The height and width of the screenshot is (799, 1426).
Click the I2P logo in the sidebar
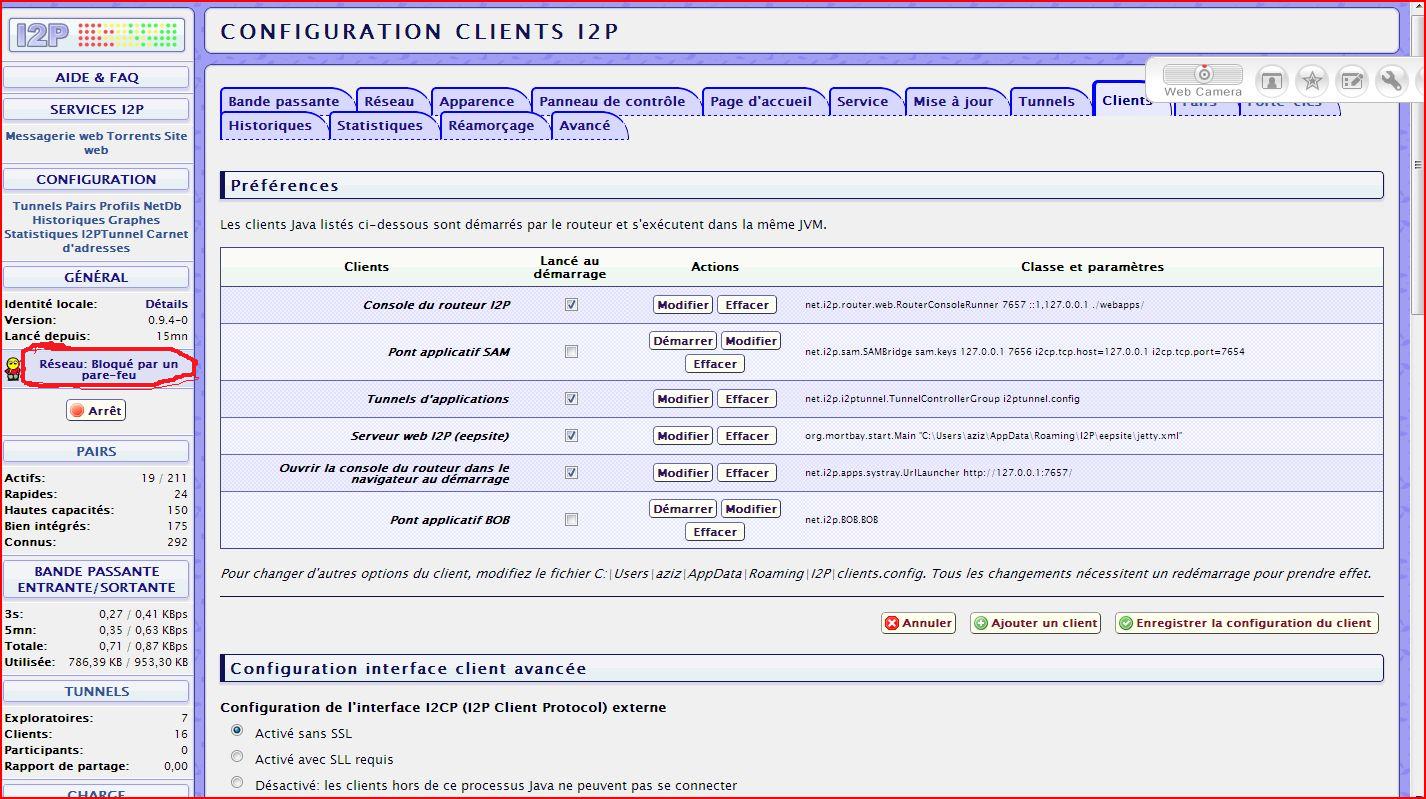96,35
